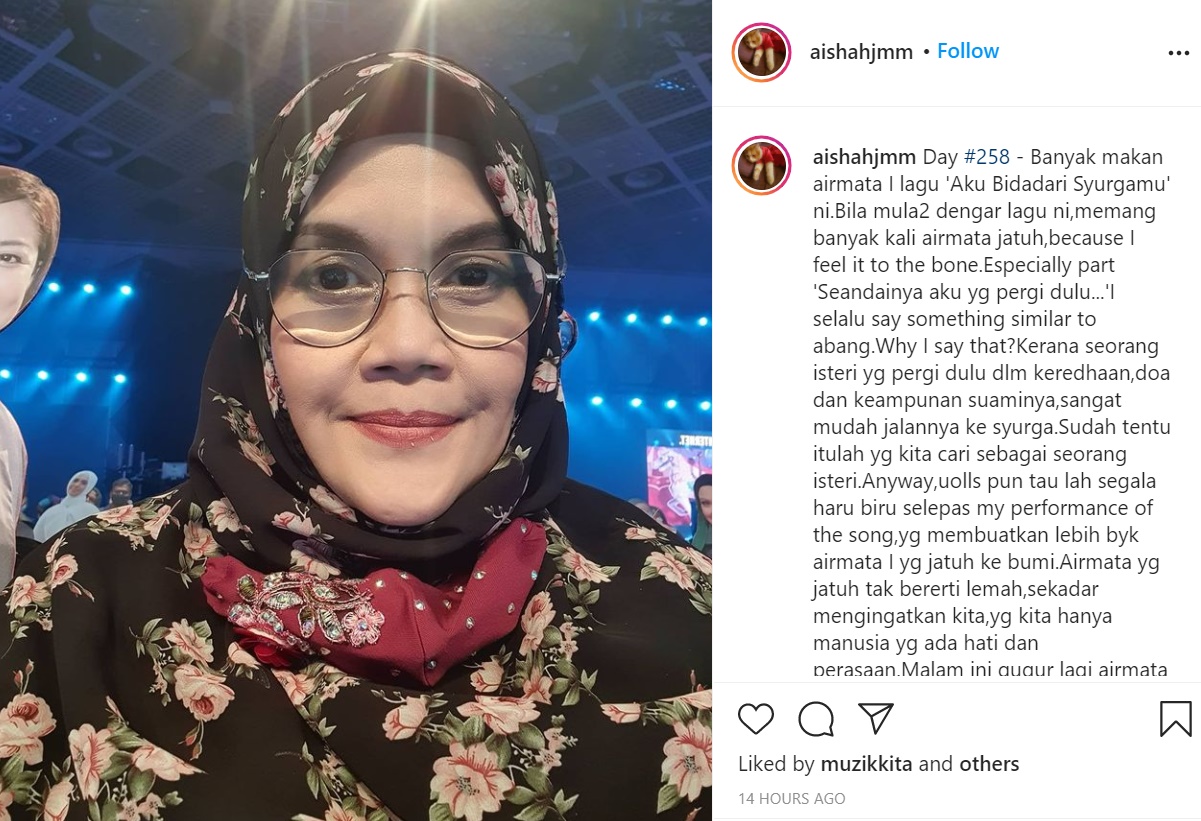Save the post with the bookmark icon
Screen dimensions: 1201x821
tap(1175, 718)
